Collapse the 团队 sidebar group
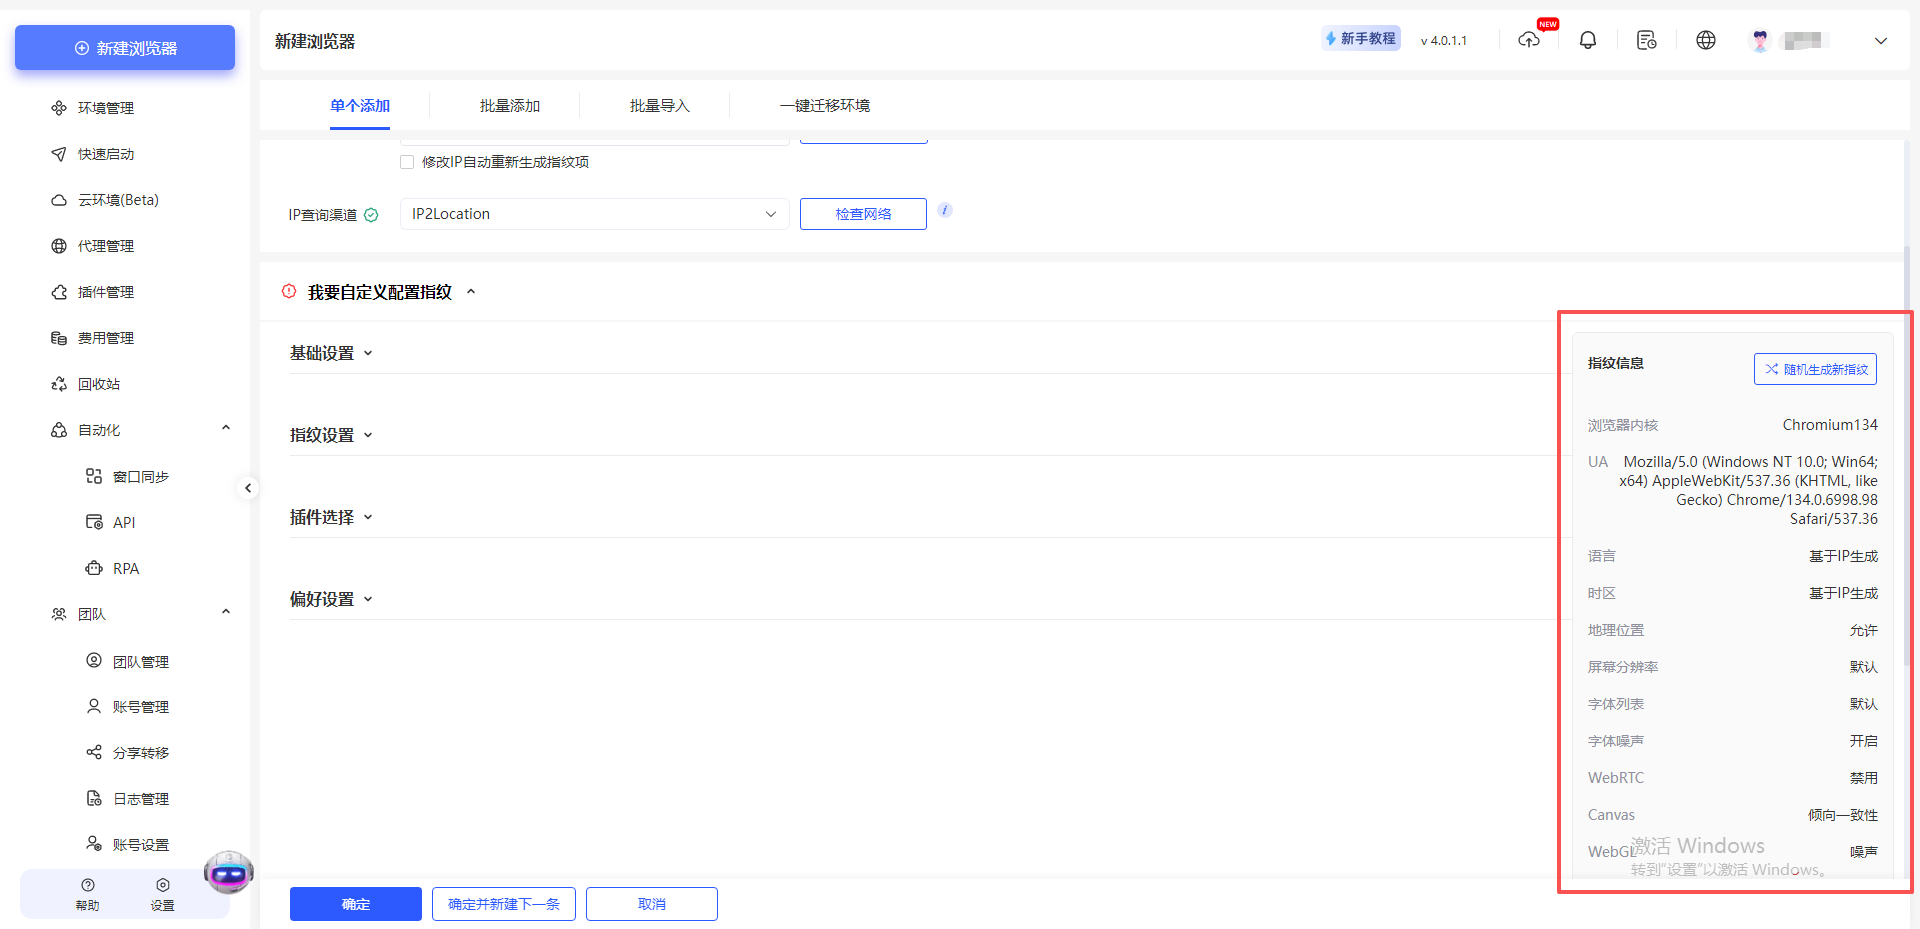This screenshot has height=929, width=1920. pyautogui.click(x=226, y=611)
